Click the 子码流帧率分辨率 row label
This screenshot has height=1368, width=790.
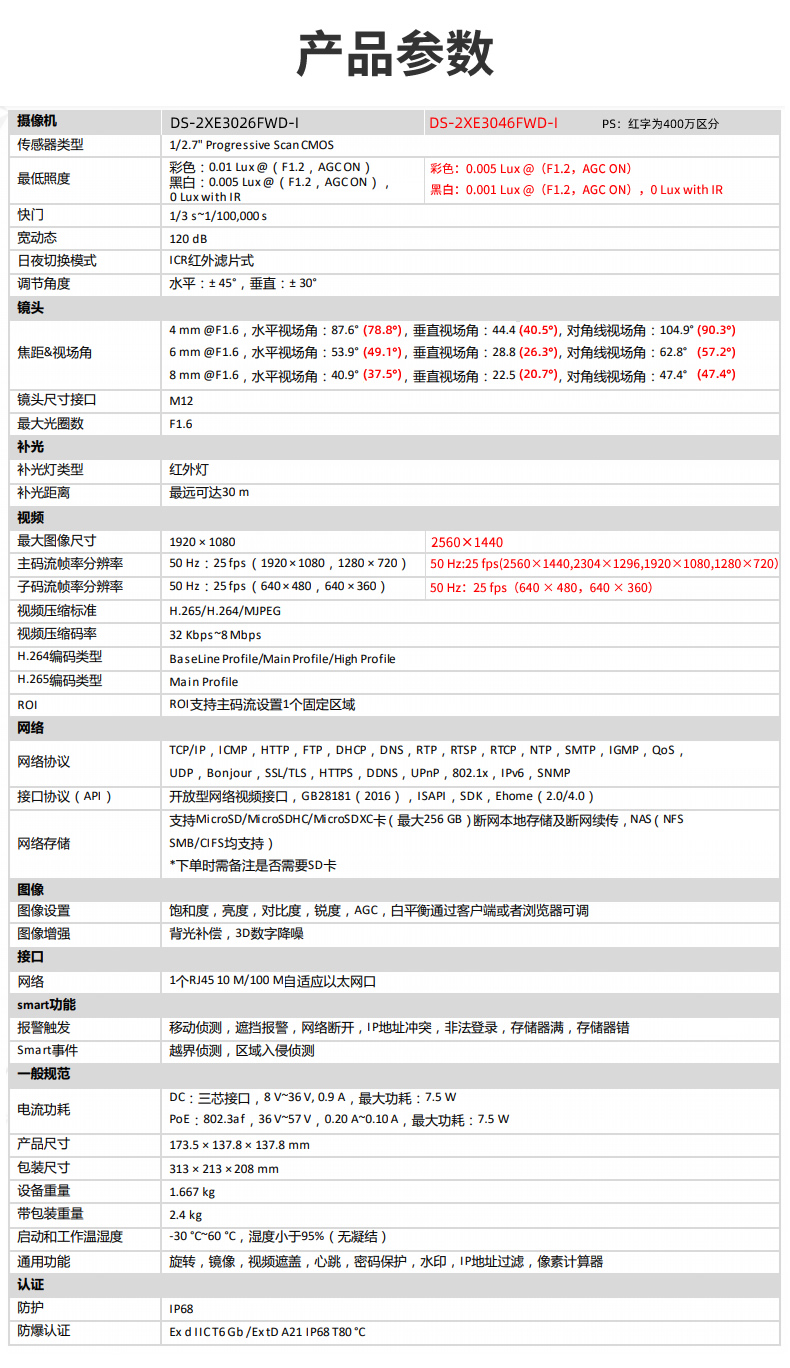pos(70,587)
